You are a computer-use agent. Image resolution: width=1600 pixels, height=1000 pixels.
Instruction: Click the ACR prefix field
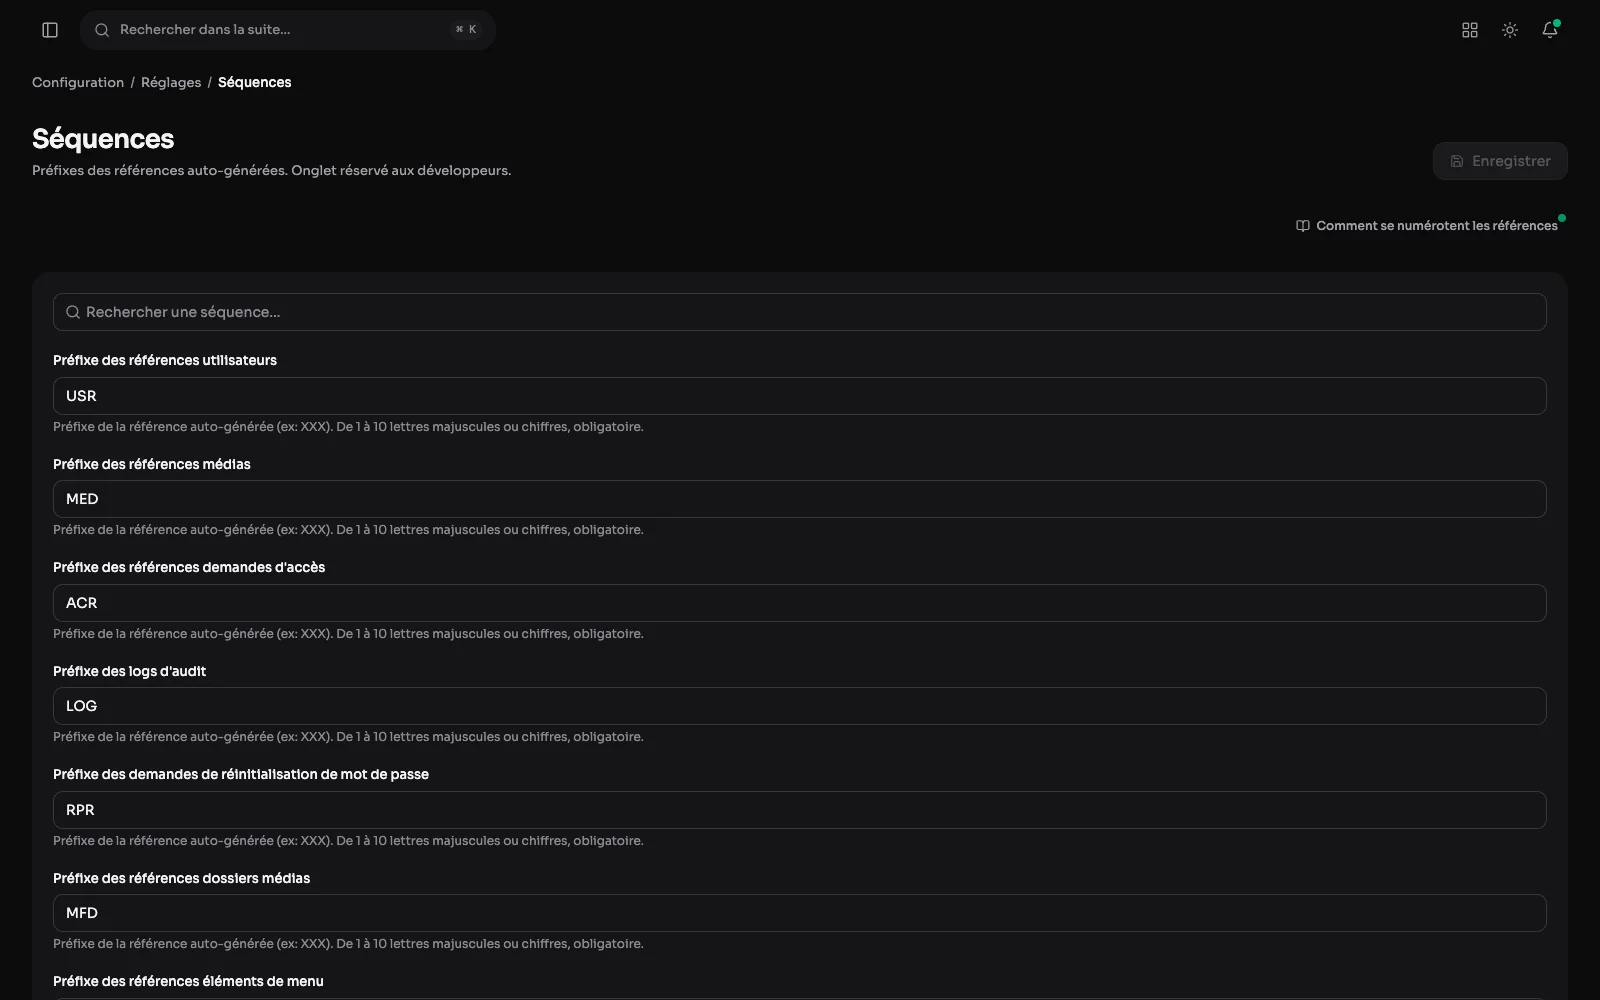[800, 603]
